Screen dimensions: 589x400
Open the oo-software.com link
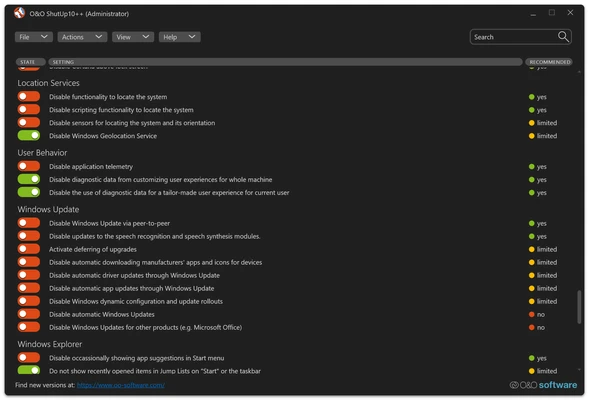tap(121, 385)
